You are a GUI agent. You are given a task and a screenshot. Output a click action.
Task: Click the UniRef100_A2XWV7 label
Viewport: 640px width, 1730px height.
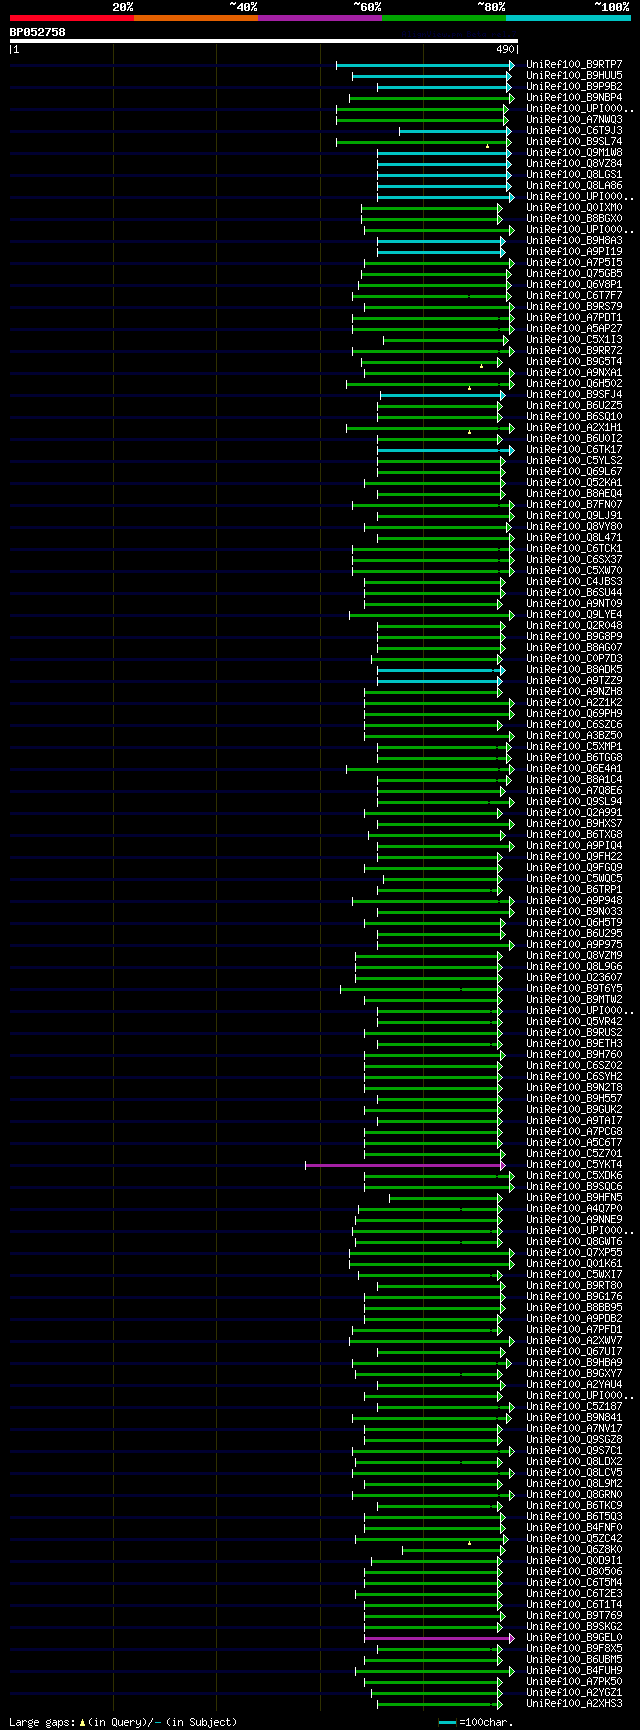[574, 1340]
